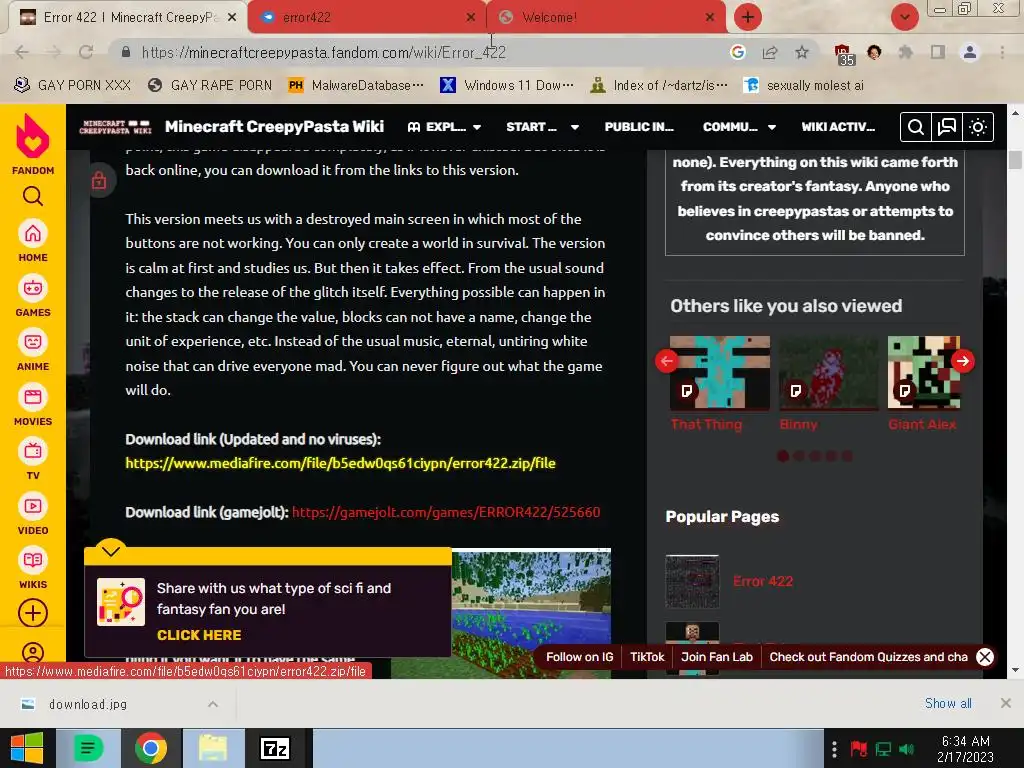Open the WIKI ACTIV... menu item
1024x768 pixels.
click(838, 127)
